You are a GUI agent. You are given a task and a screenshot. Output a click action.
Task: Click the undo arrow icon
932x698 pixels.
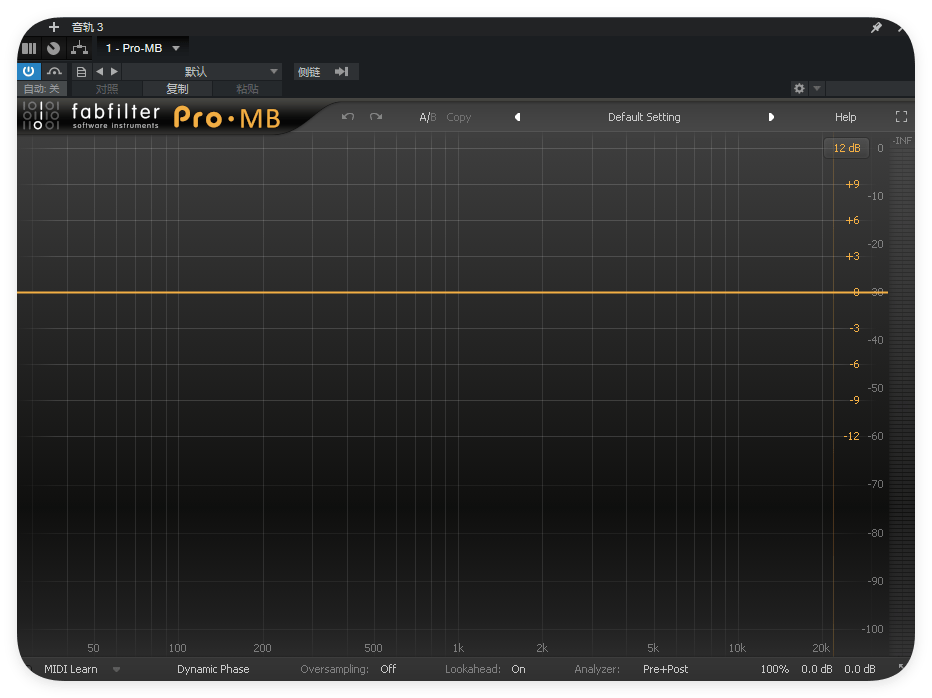[x=348, y=117]
